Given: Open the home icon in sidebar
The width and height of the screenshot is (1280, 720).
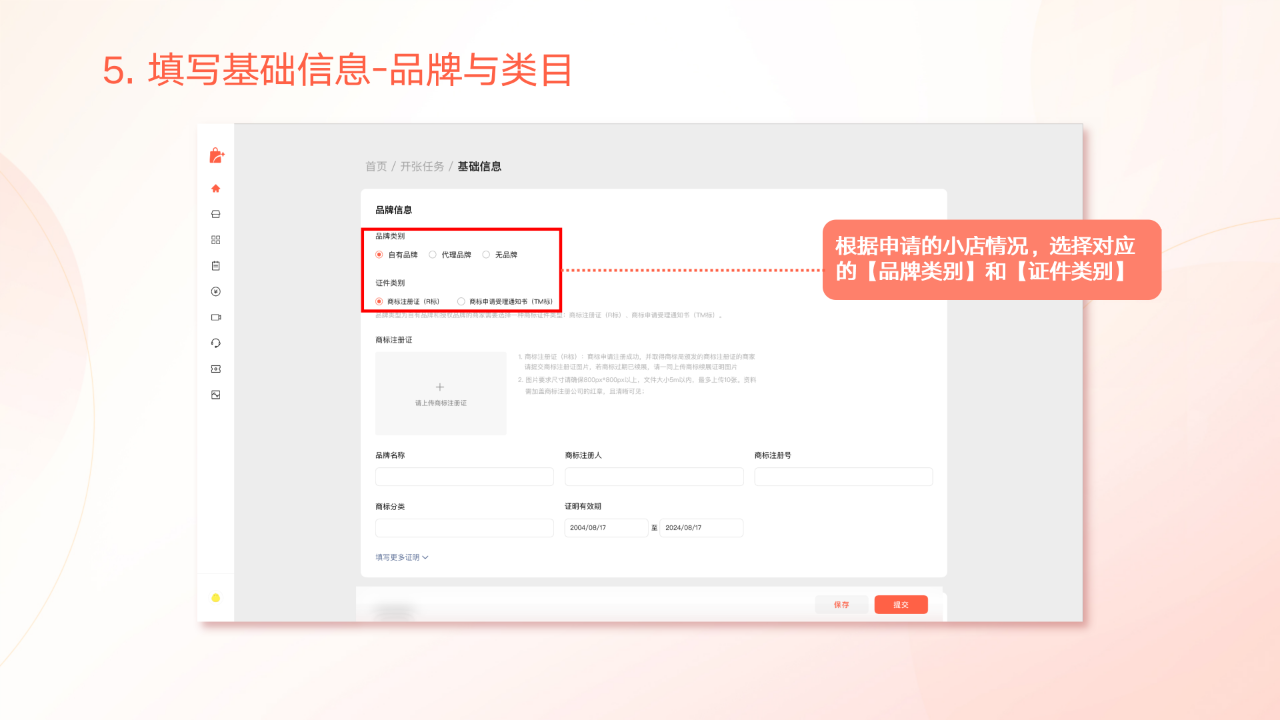Looking at the screenshot, I should [x=215, y=188].
